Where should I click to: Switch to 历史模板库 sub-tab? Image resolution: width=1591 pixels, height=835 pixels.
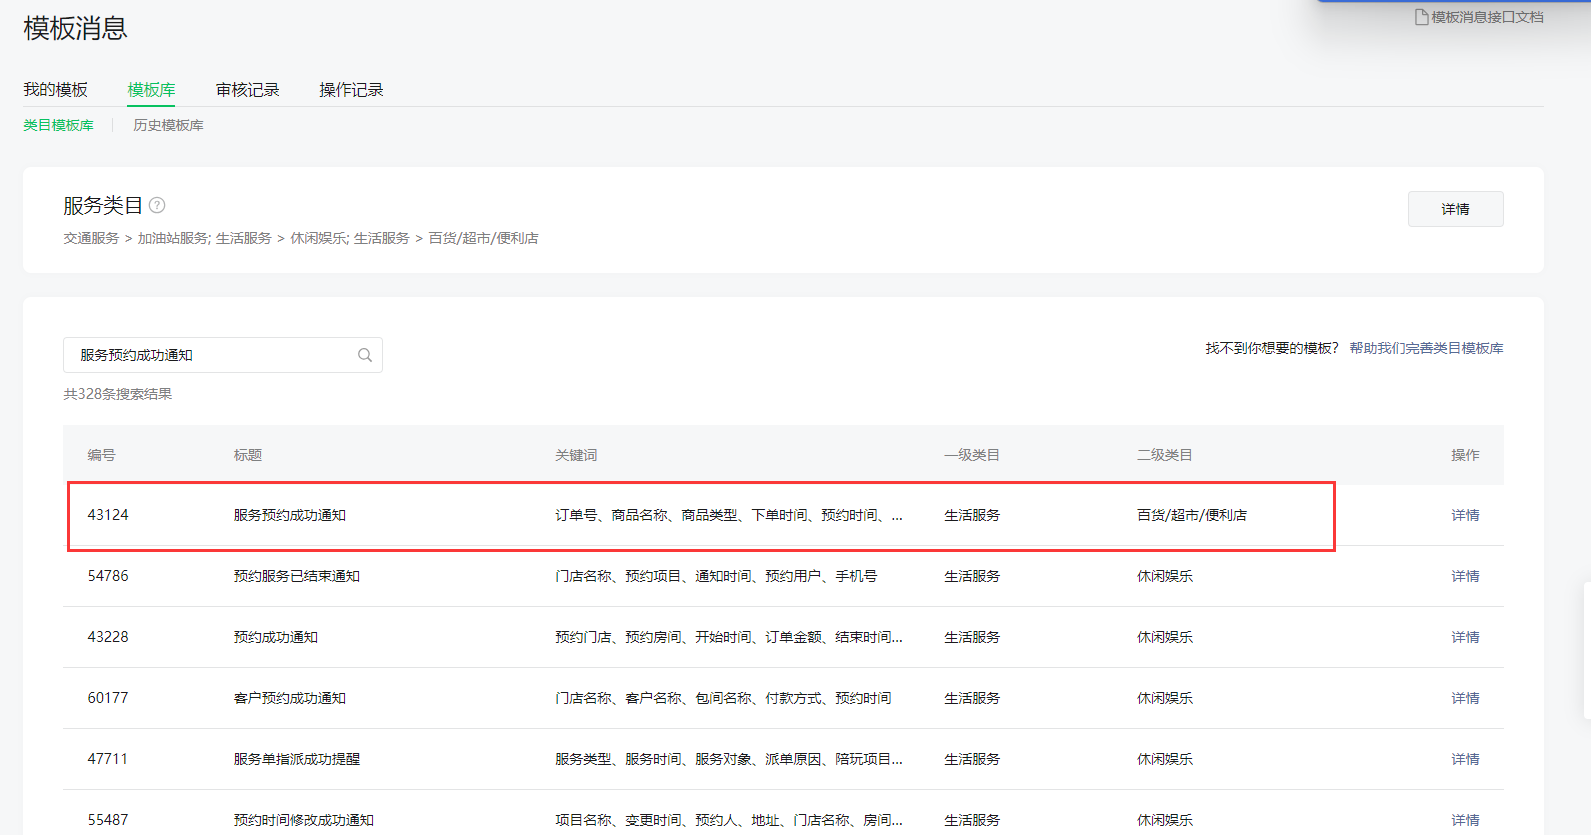click(168, 125)
